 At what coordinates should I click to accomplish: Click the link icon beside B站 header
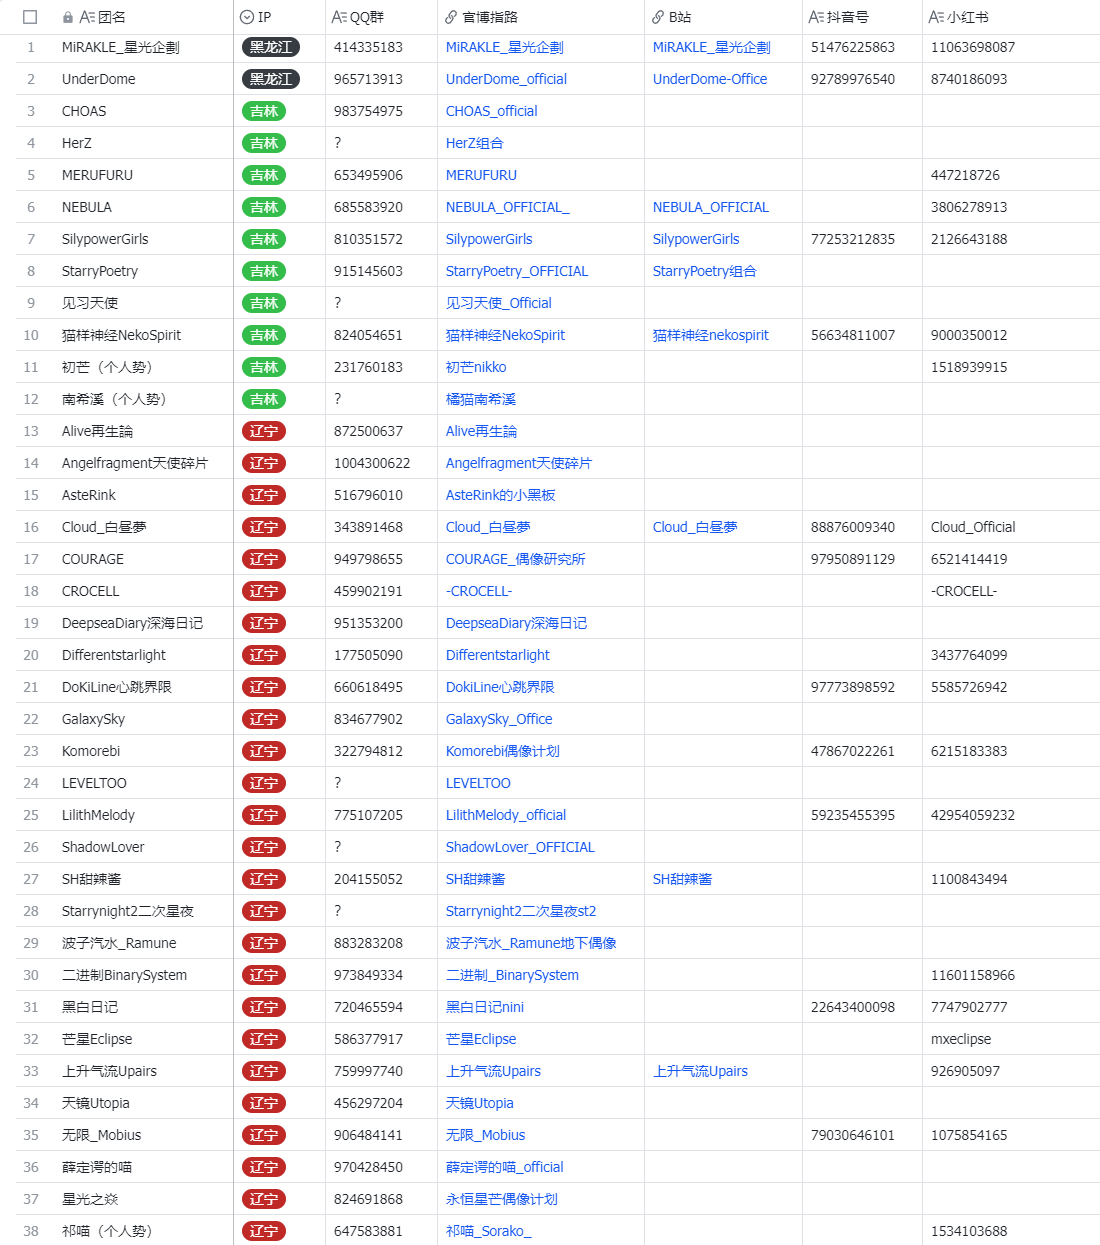[658, 17]
